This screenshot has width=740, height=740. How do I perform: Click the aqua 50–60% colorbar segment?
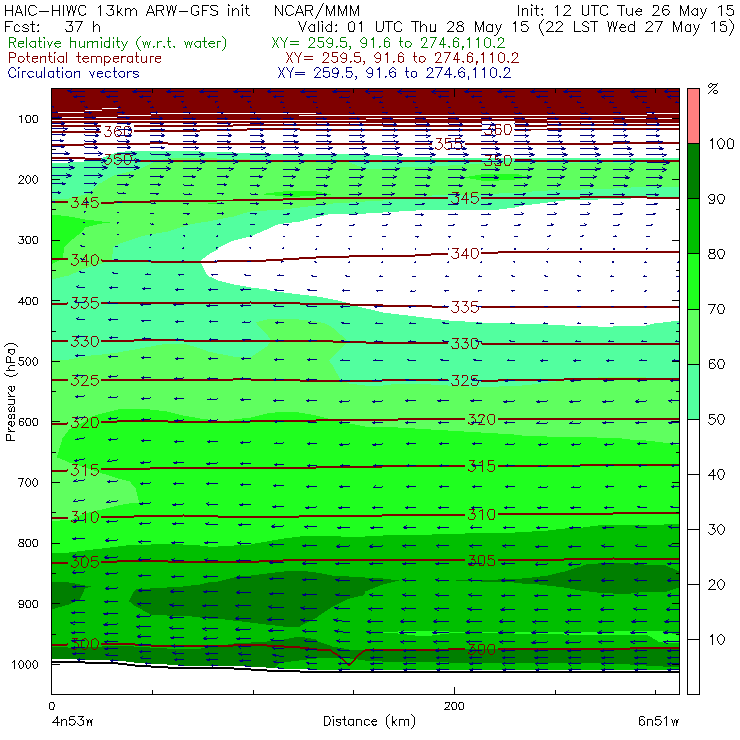(x=693, y=392)
